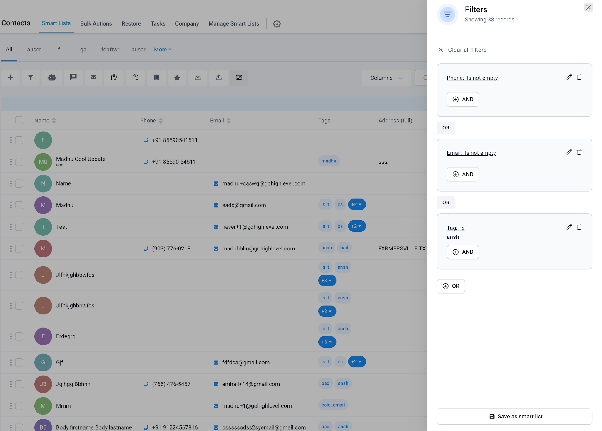Add an AND condition to the Phone filter

coord(463,99)
